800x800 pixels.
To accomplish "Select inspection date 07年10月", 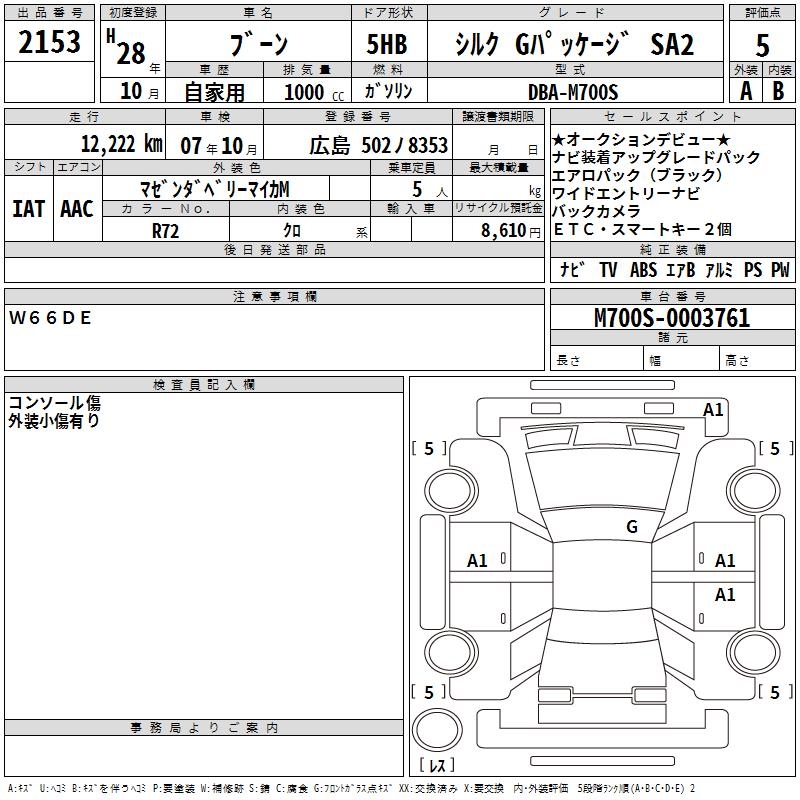I will (219, 146).
